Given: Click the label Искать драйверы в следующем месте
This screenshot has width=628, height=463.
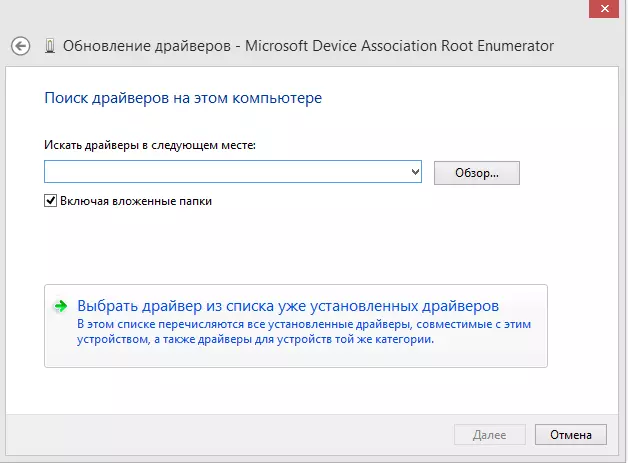Looking at the screenshot, I should [151, 146].
